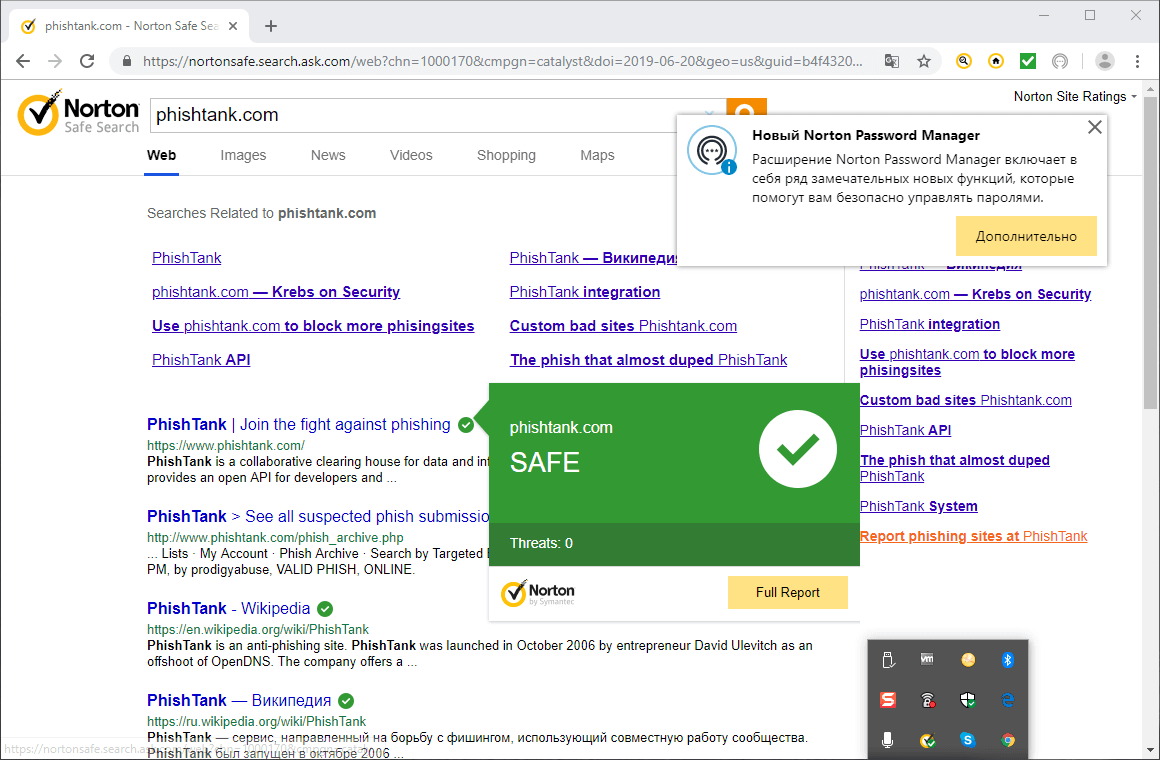The width and height of the screenshot is (1160, 760).
Task: Open the Chrome three-dot menu
Action: tap(1137, 61)
